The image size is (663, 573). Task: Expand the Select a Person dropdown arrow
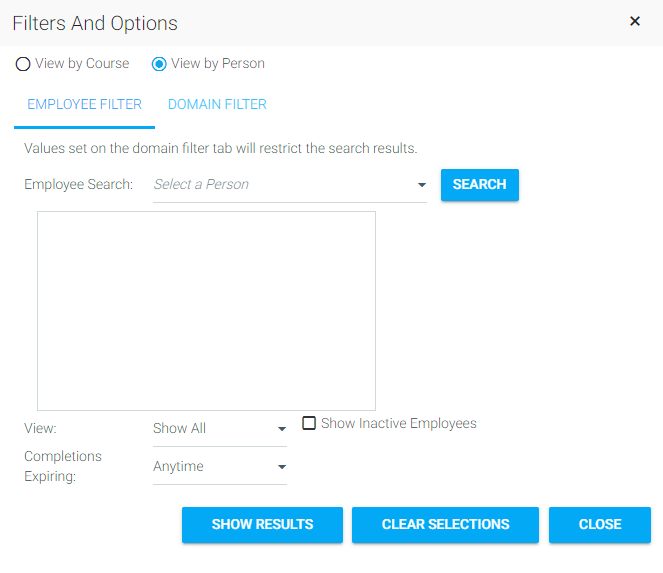point(422,185)
